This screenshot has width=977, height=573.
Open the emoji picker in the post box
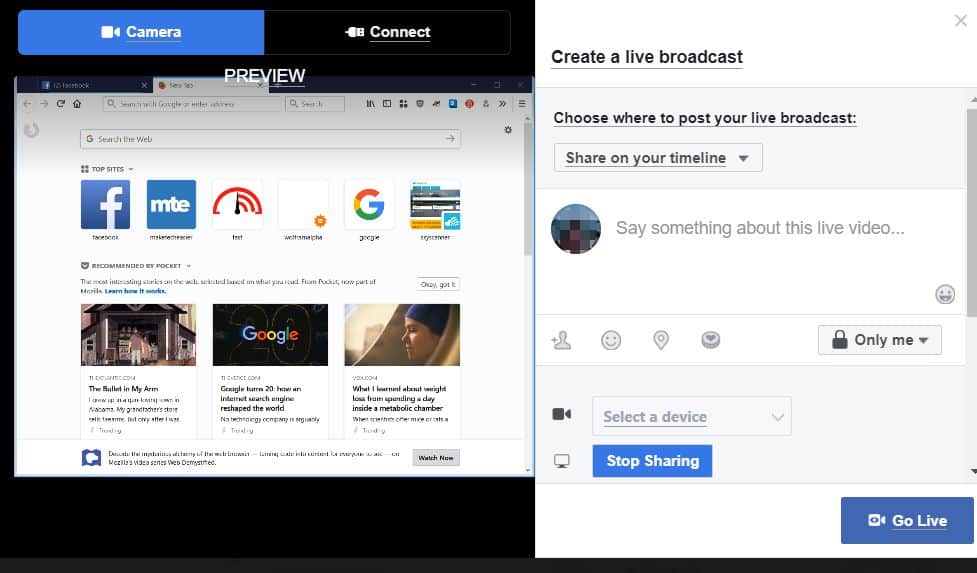[x=945, y=294]
